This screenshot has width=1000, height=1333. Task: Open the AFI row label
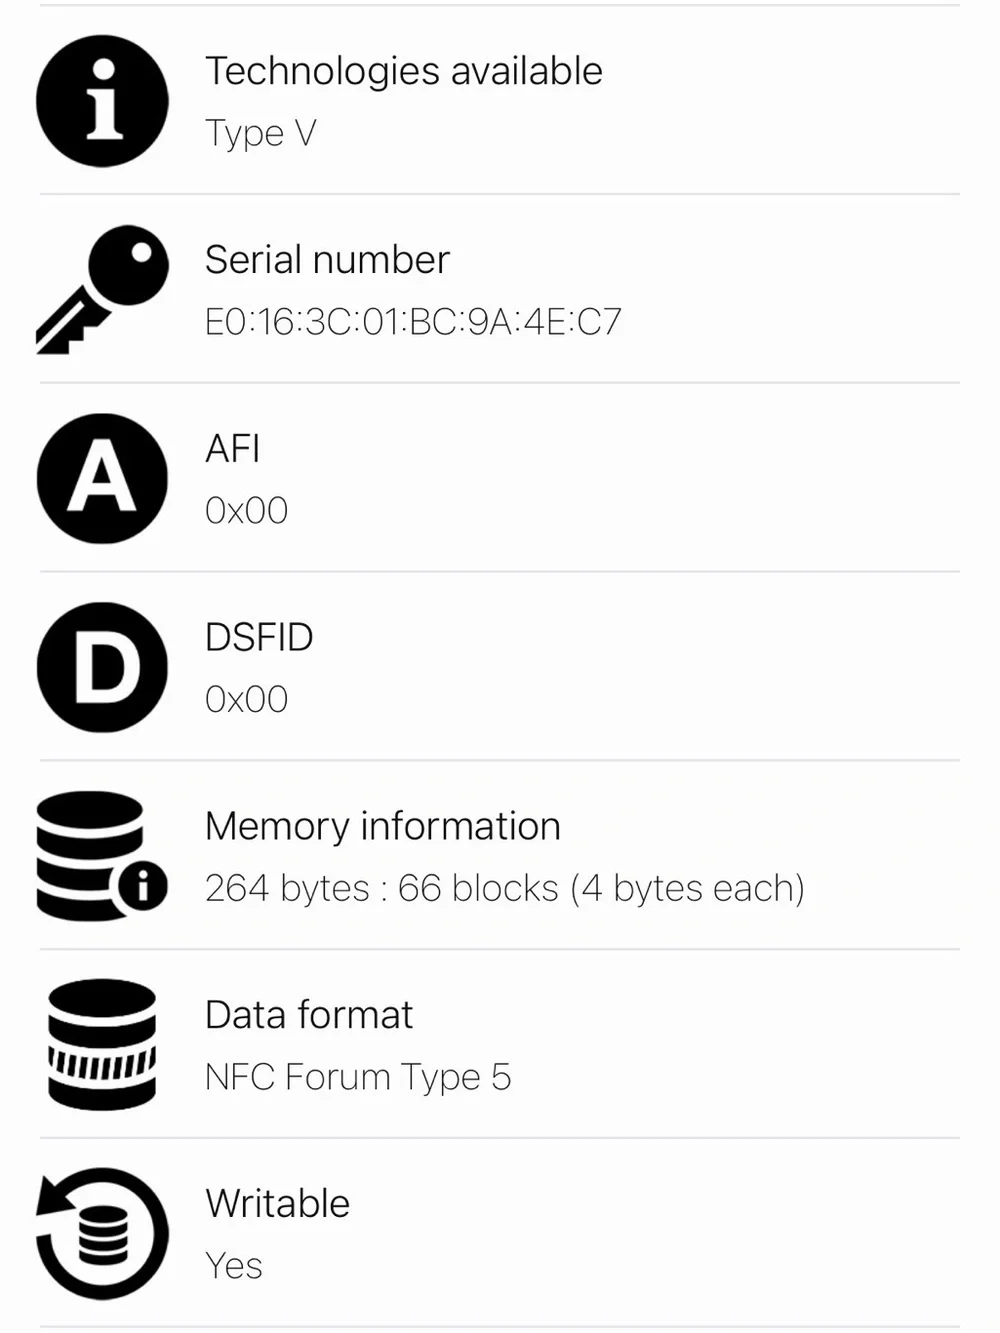pos(232,449)
